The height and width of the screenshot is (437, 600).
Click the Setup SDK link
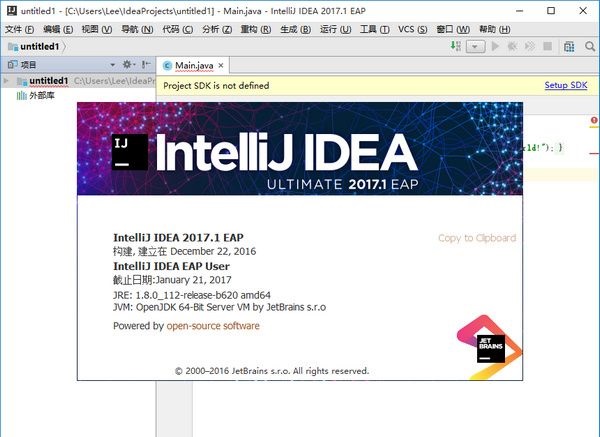(x=566, y=85)
